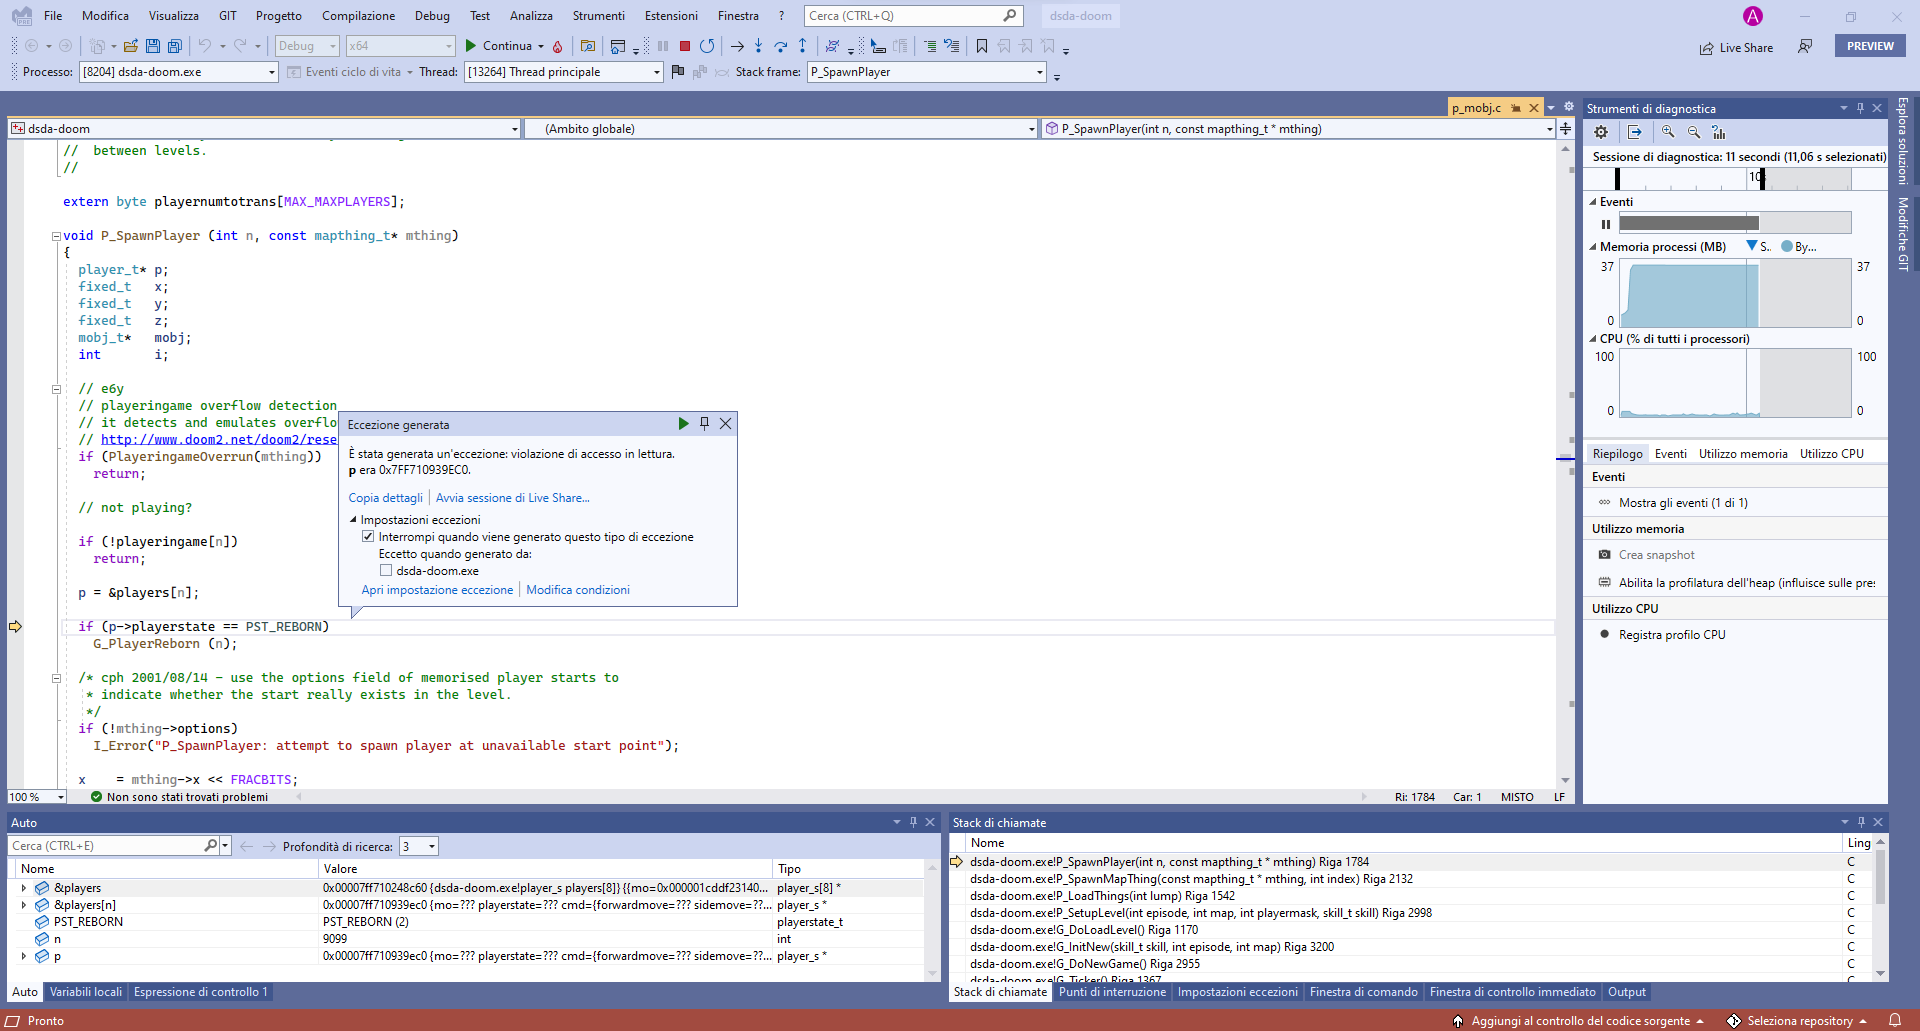Image resolution: width=1920 pixels, height=1031 pixels.
Task: Click the search magnifier in Auto window search box
Action: 210,846
